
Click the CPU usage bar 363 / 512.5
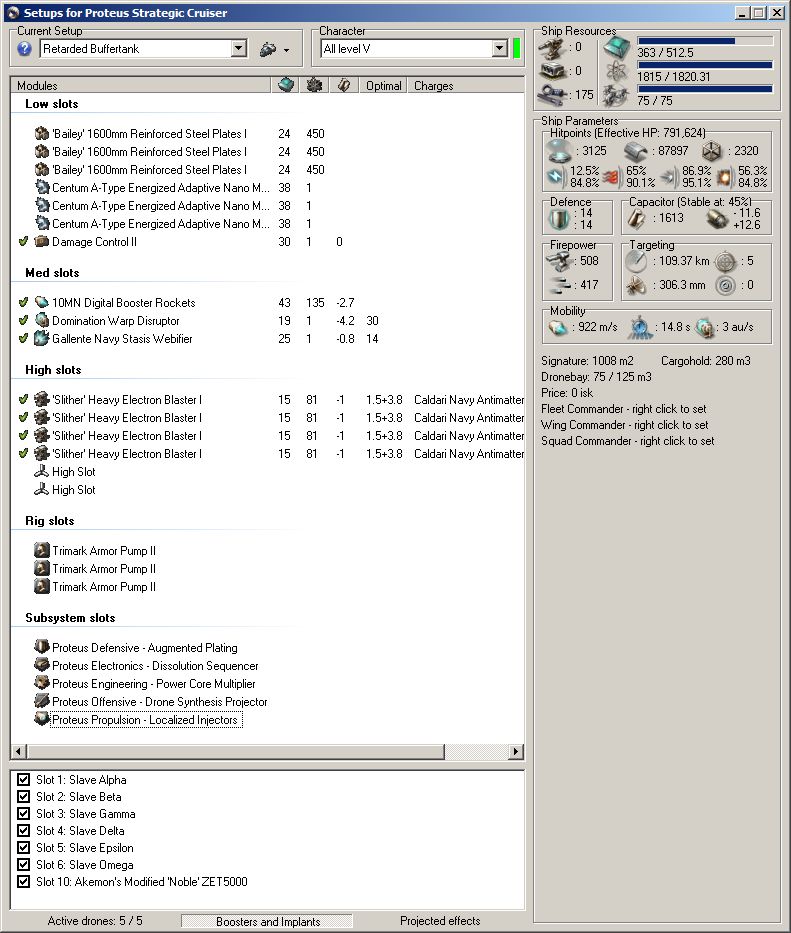click(705, 41)
